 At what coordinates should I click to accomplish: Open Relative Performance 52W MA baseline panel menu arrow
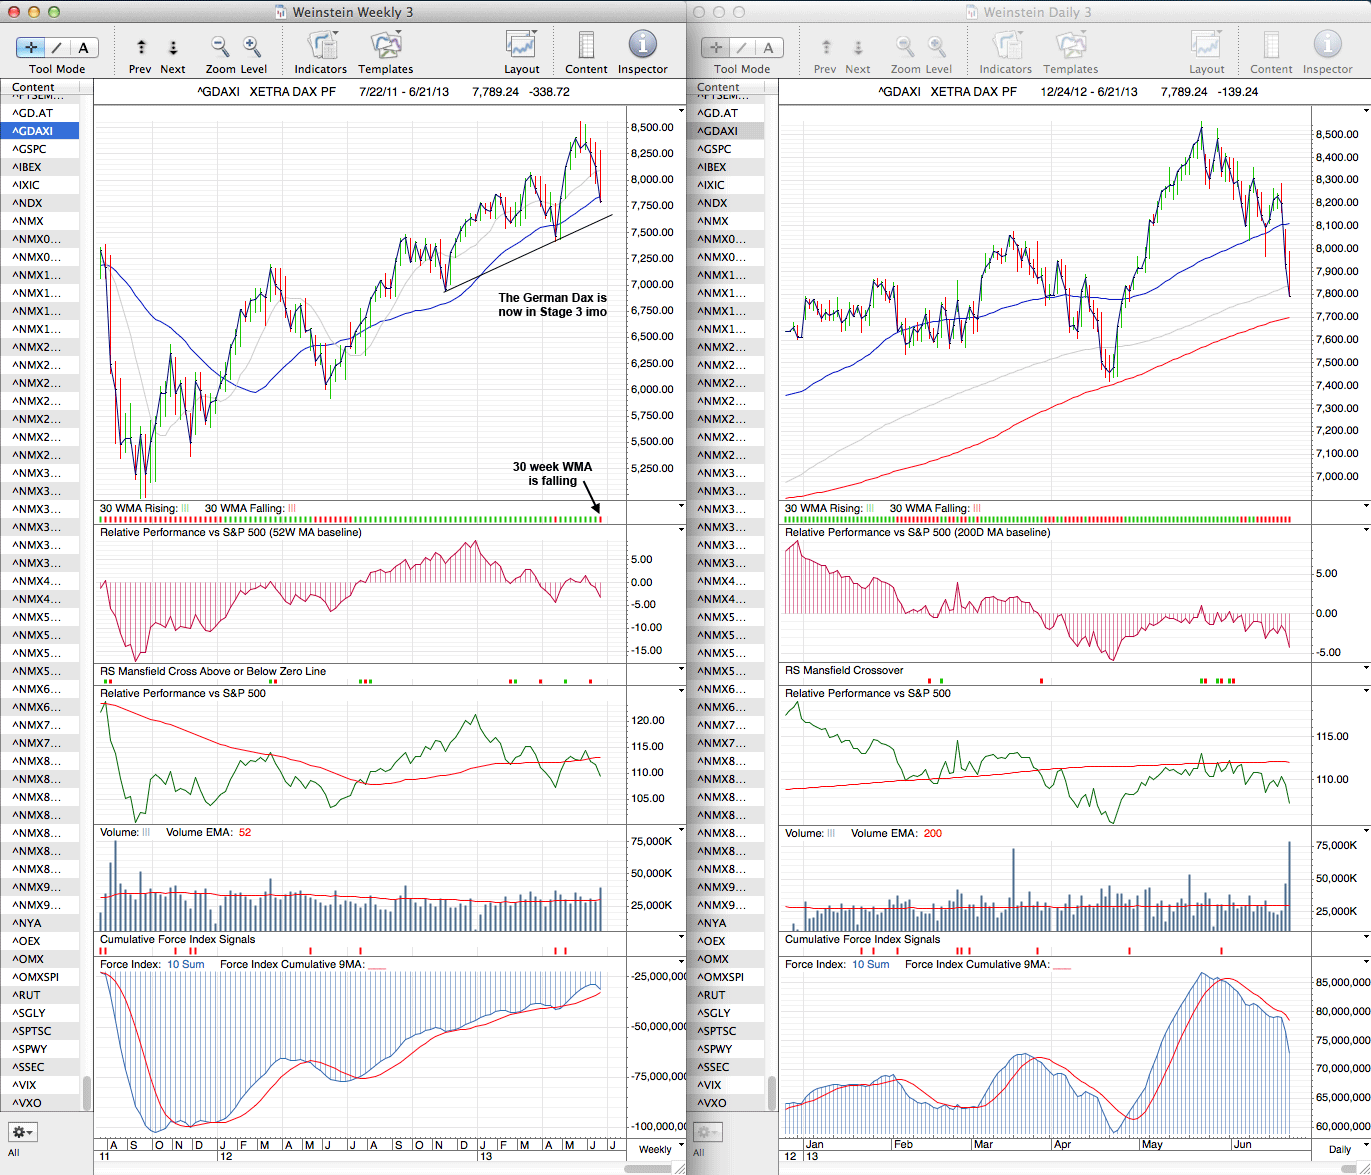coord(681,530)
